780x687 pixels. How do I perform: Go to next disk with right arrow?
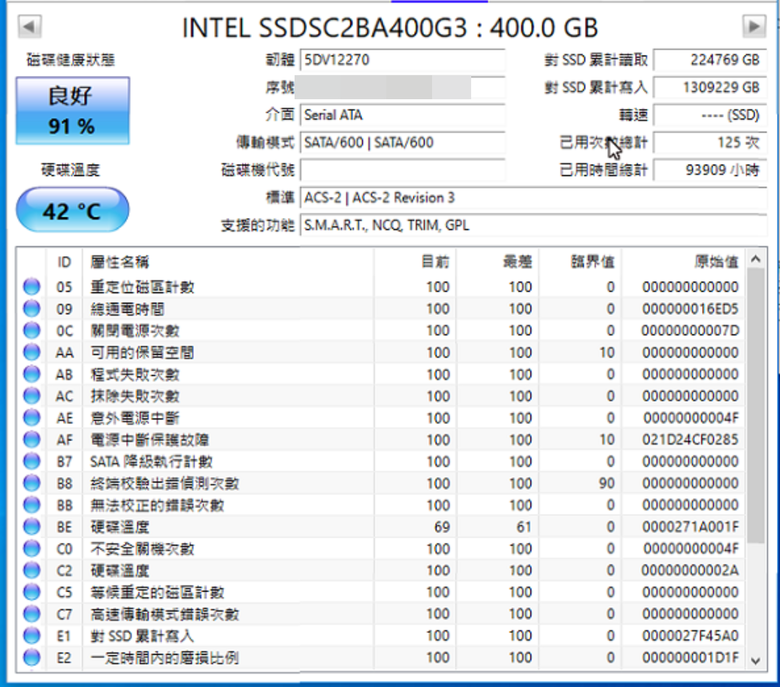[754, 26]
